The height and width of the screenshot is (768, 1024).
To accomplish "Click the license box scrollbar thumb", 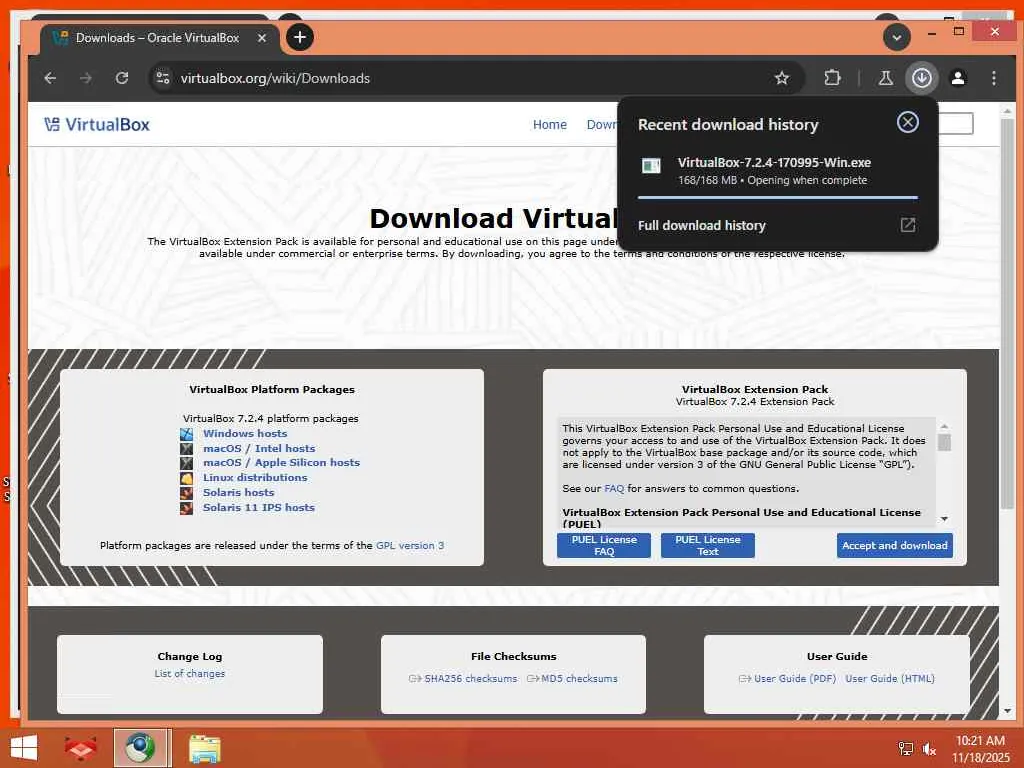I will click(x=944, y=442).
